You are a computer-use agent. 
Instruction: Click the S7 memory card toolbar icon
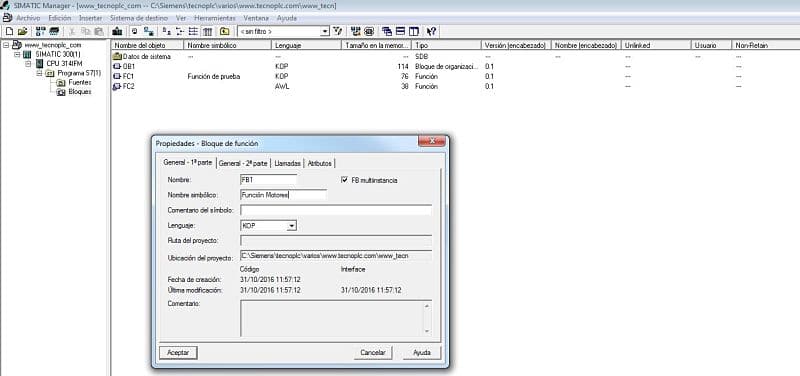(x=53, y=31)
